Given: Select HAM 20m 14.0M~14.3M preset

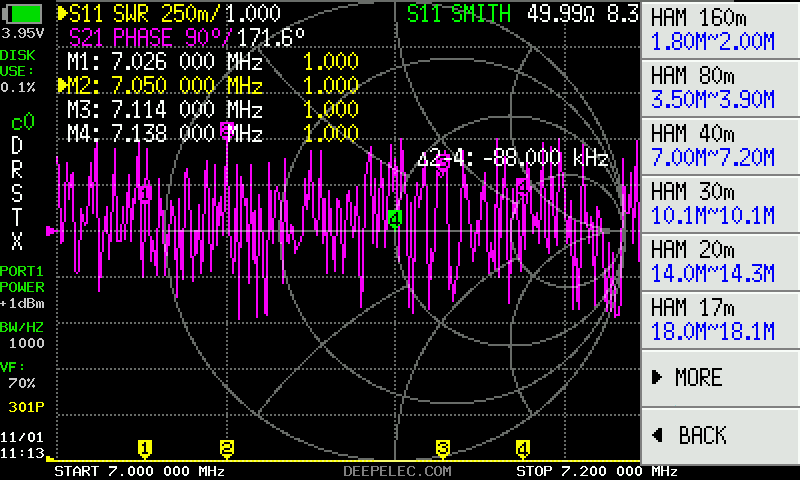Looking at the screenshot, I should (x=720, y=262).
